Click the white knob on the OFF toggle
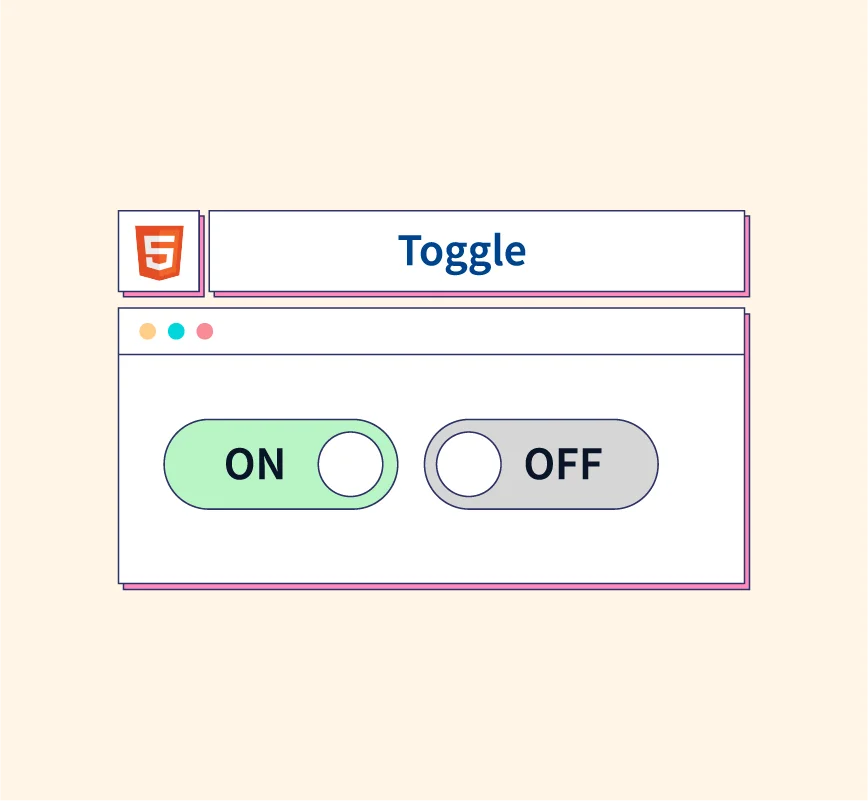868x801 pixels. (469, 464)
